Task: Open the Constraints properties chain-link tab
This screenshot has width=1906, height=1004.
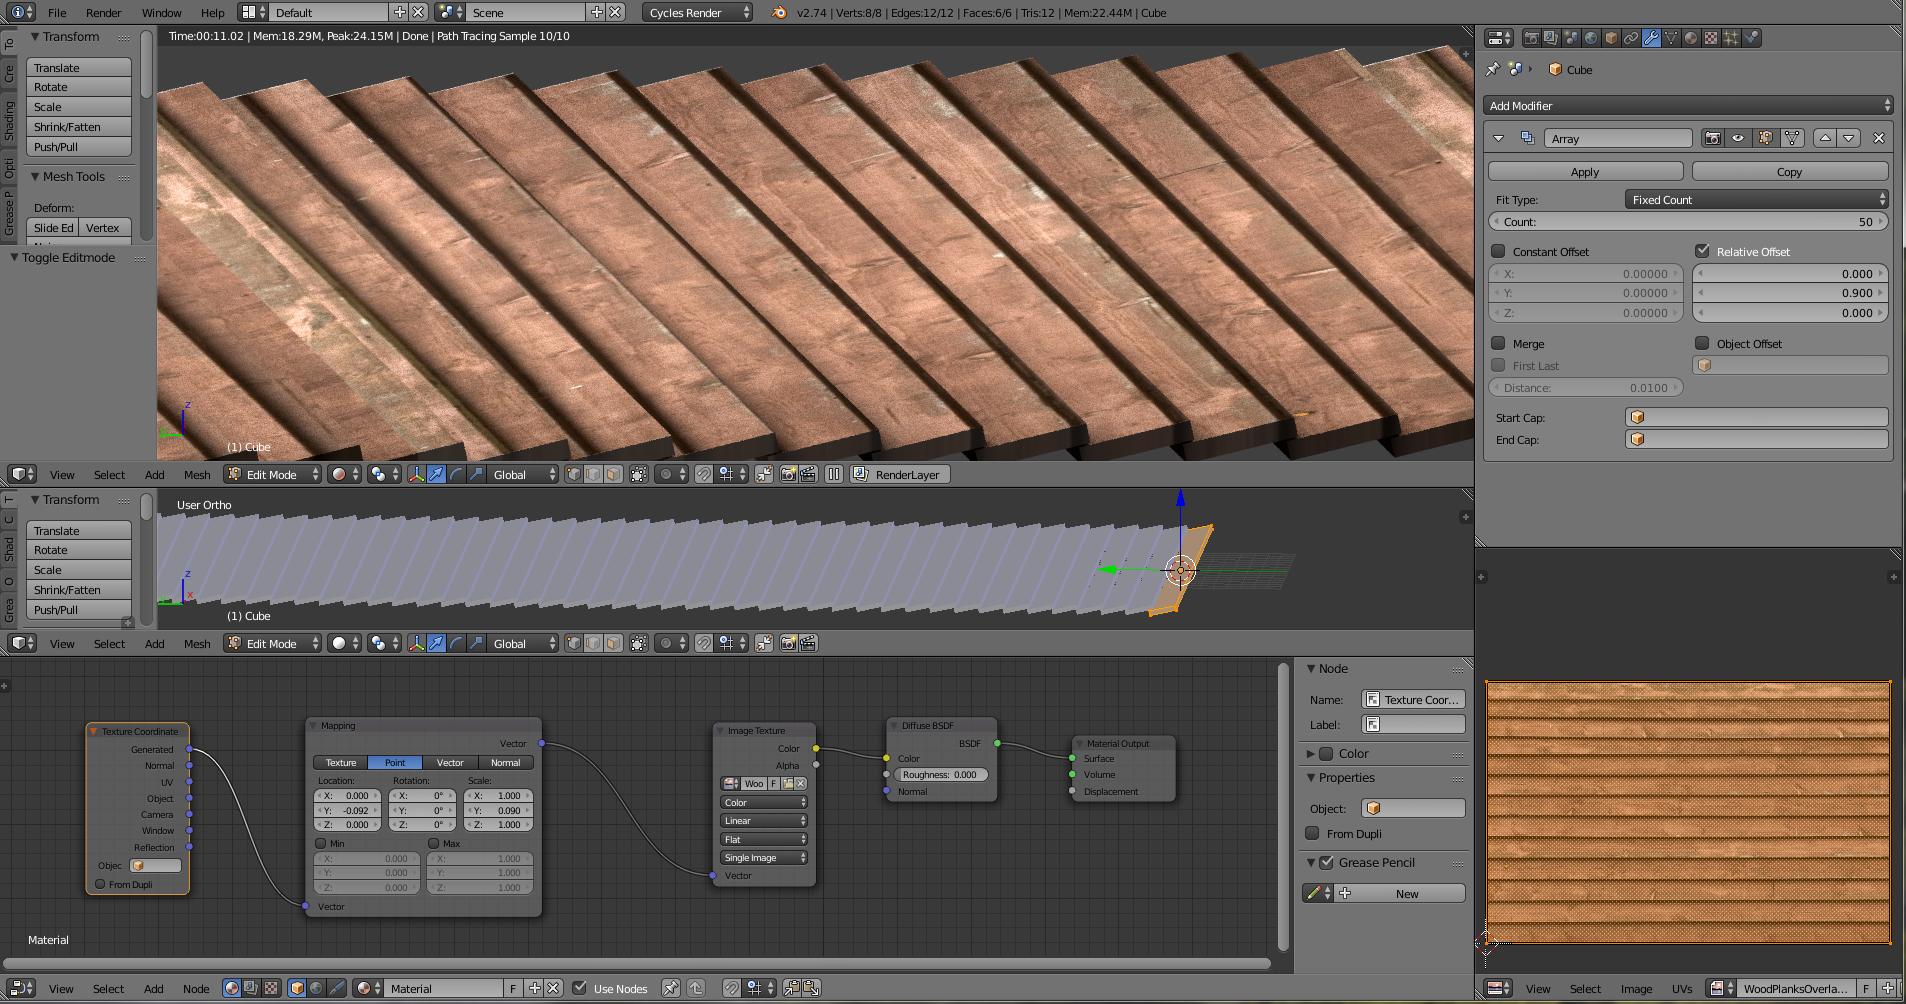Action: click(x=1631, y=38)
